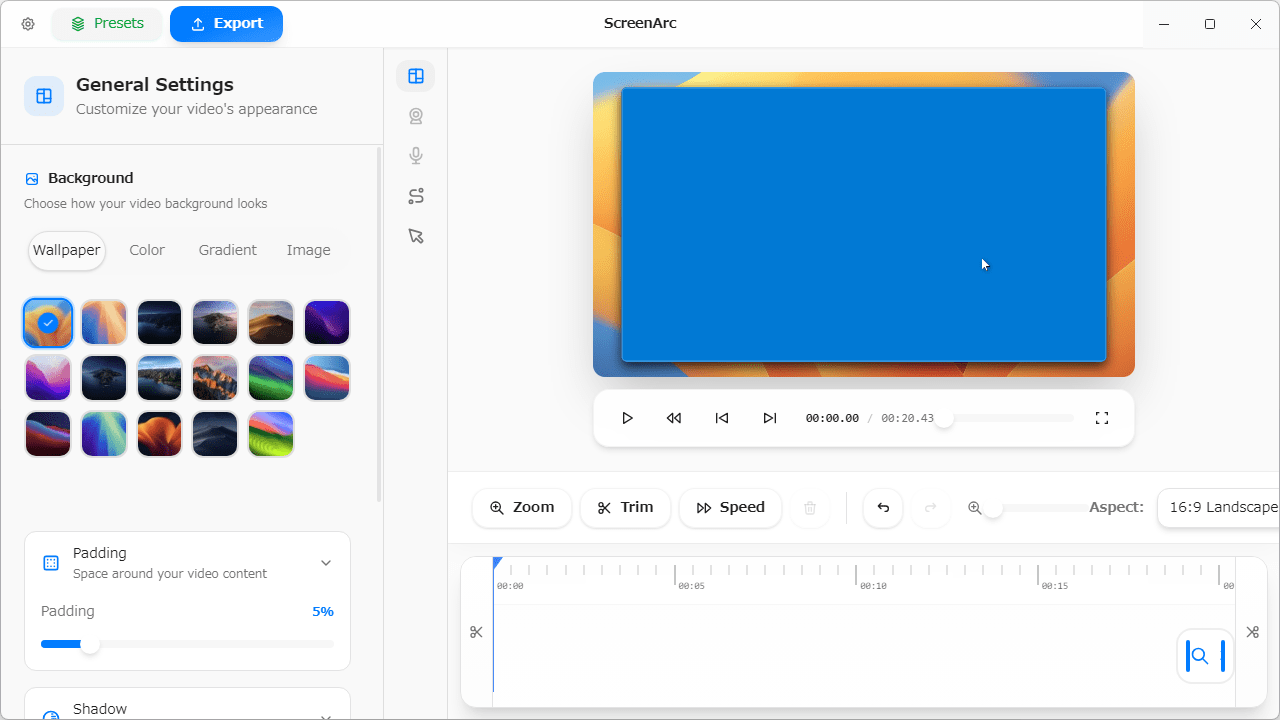Viewport: 1280px width, 720px height.
Task: Open the settings gear icon
Action: coord(28,24)
